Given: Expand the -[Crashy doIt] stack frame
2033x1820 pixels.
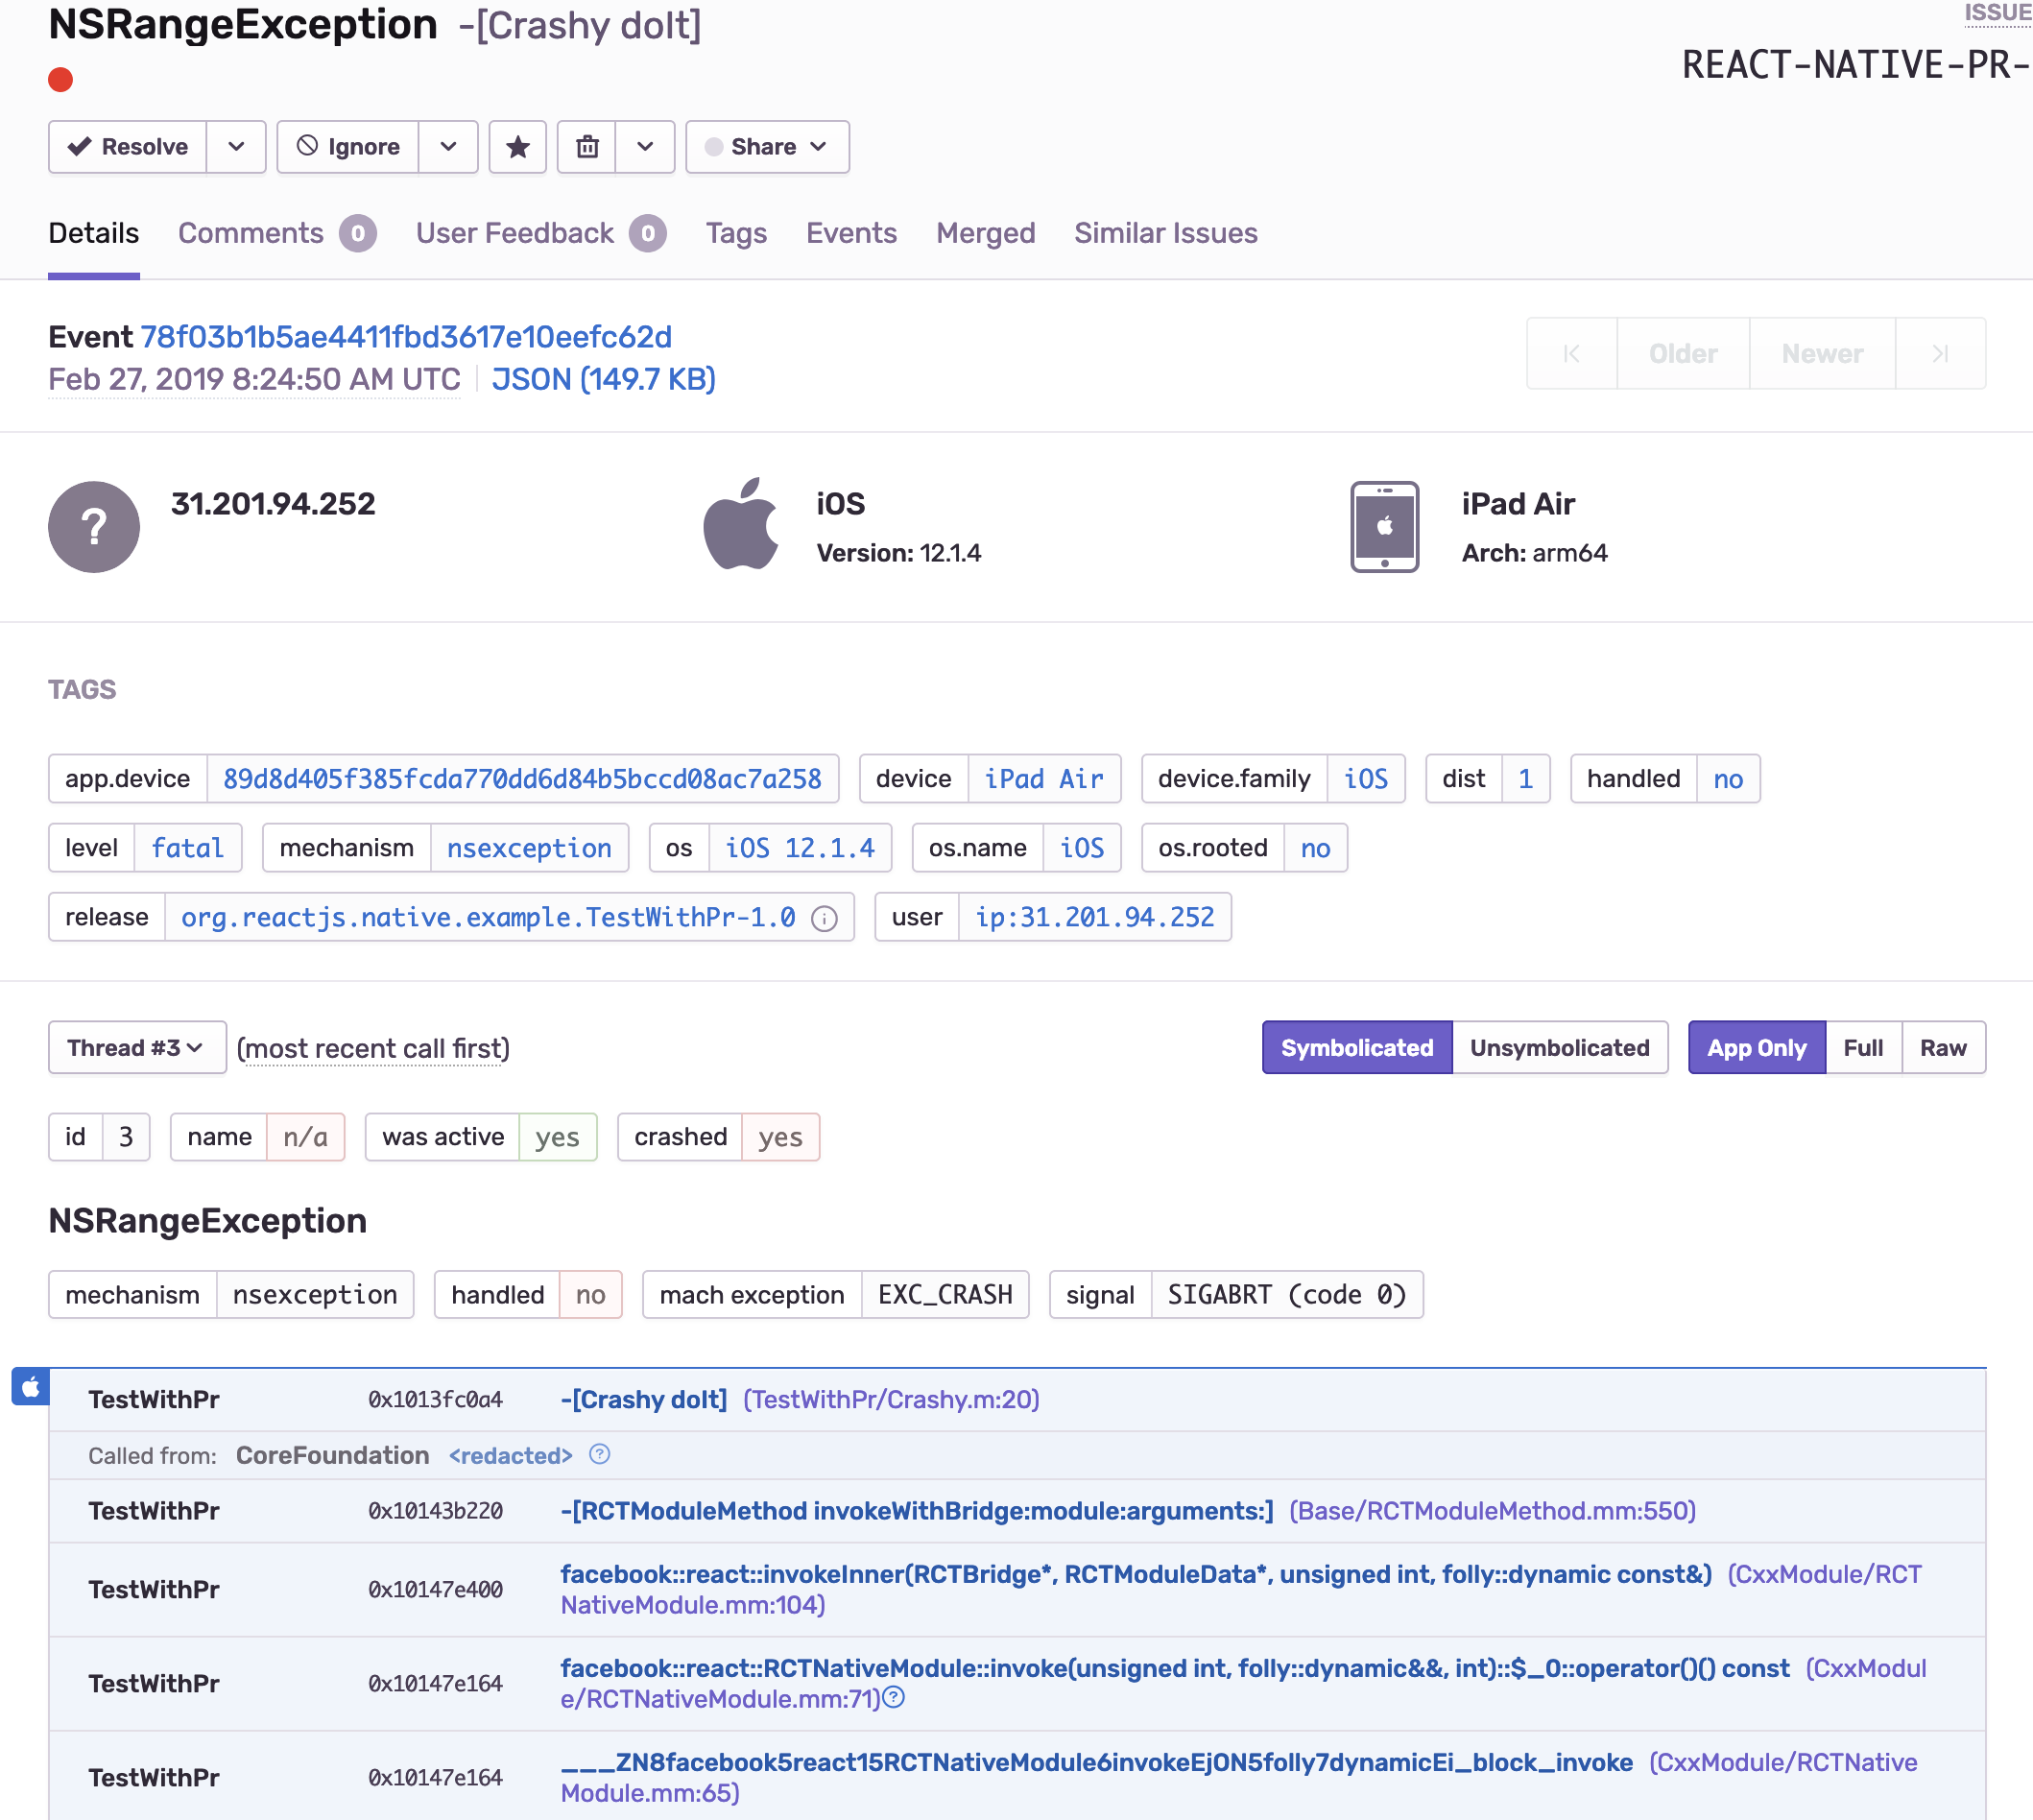Looking at the screenshot, I should pyautogui.click(x=1017, y=1399).
